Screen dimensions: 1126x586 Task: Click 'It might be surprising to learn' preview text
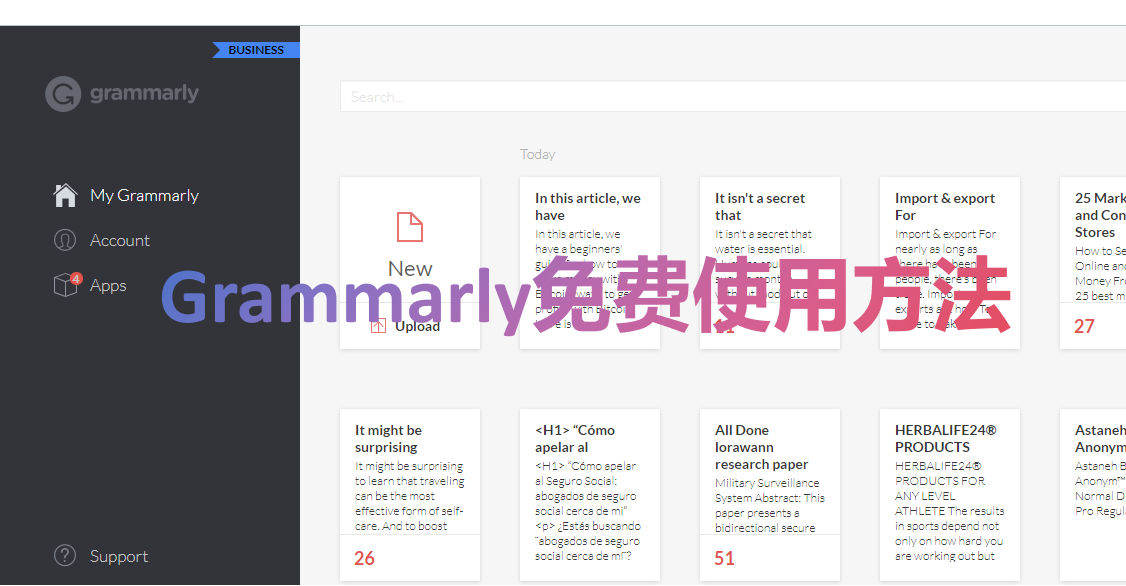coord(409,496)
